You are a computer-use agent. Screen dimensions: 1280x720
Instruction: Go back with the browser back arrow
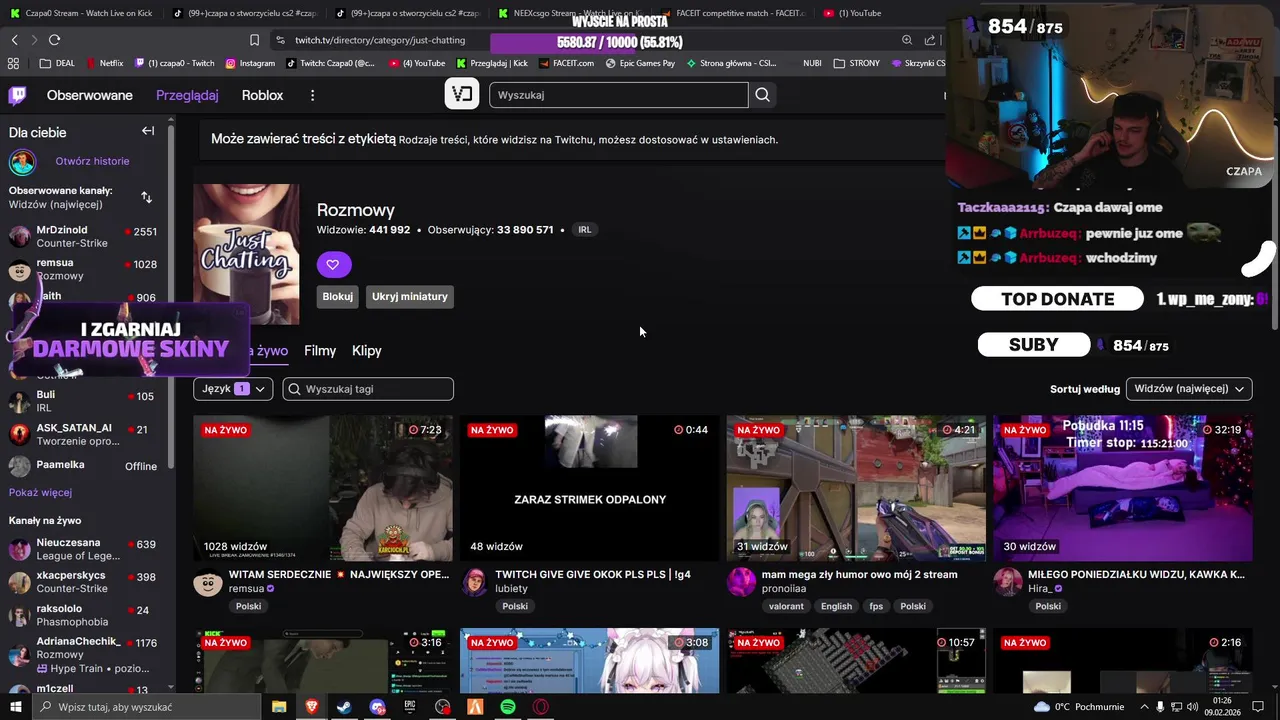tap(14, 40)
